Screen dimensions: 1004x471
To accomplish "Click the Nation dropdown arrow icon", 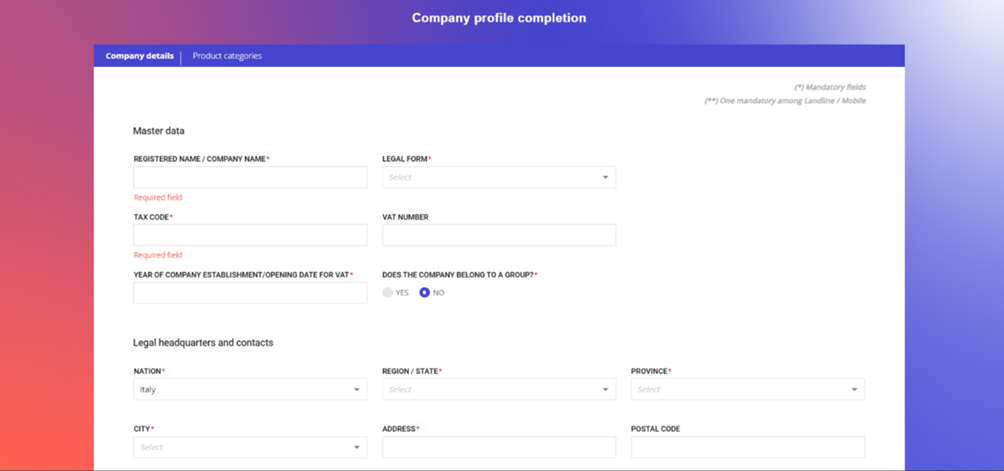I will [x=356, y=390].
